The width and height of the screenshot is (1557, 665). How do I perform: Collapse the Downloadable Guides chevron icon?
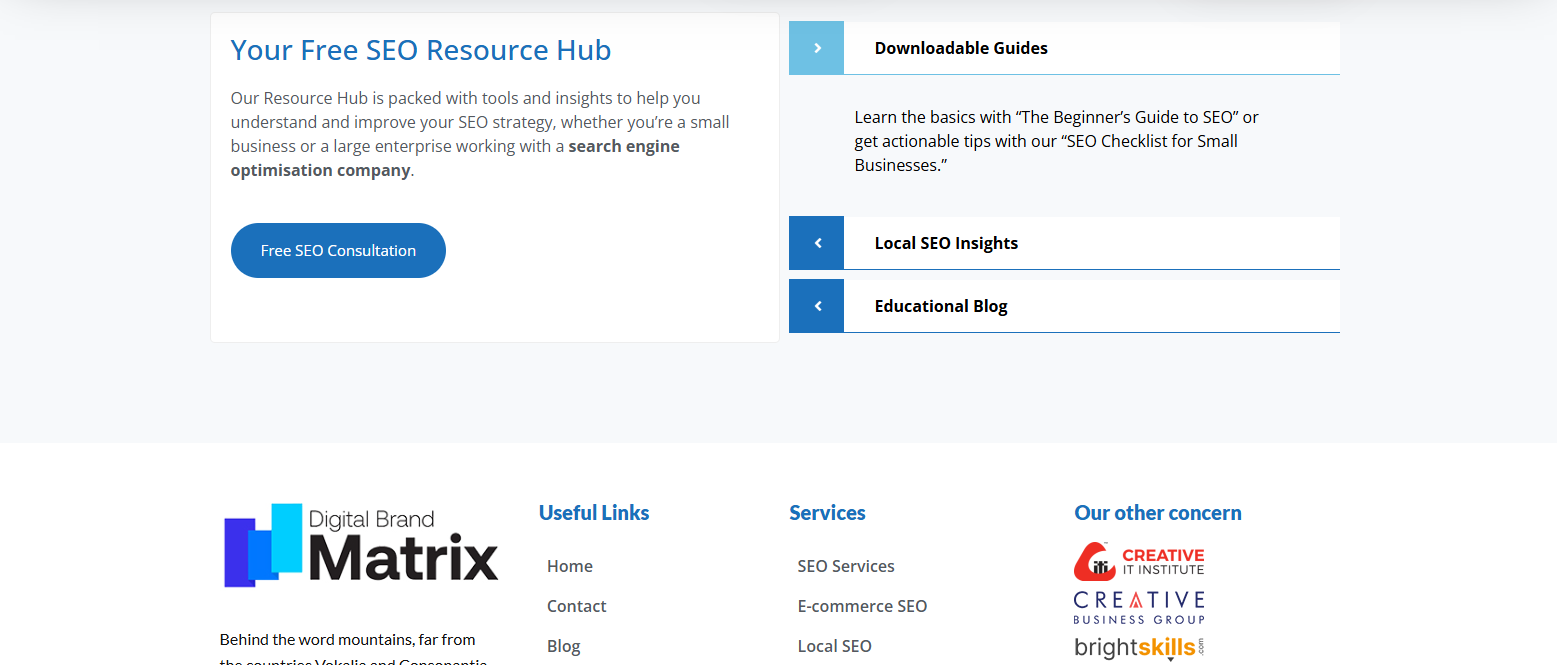click(x=817, y=48)
